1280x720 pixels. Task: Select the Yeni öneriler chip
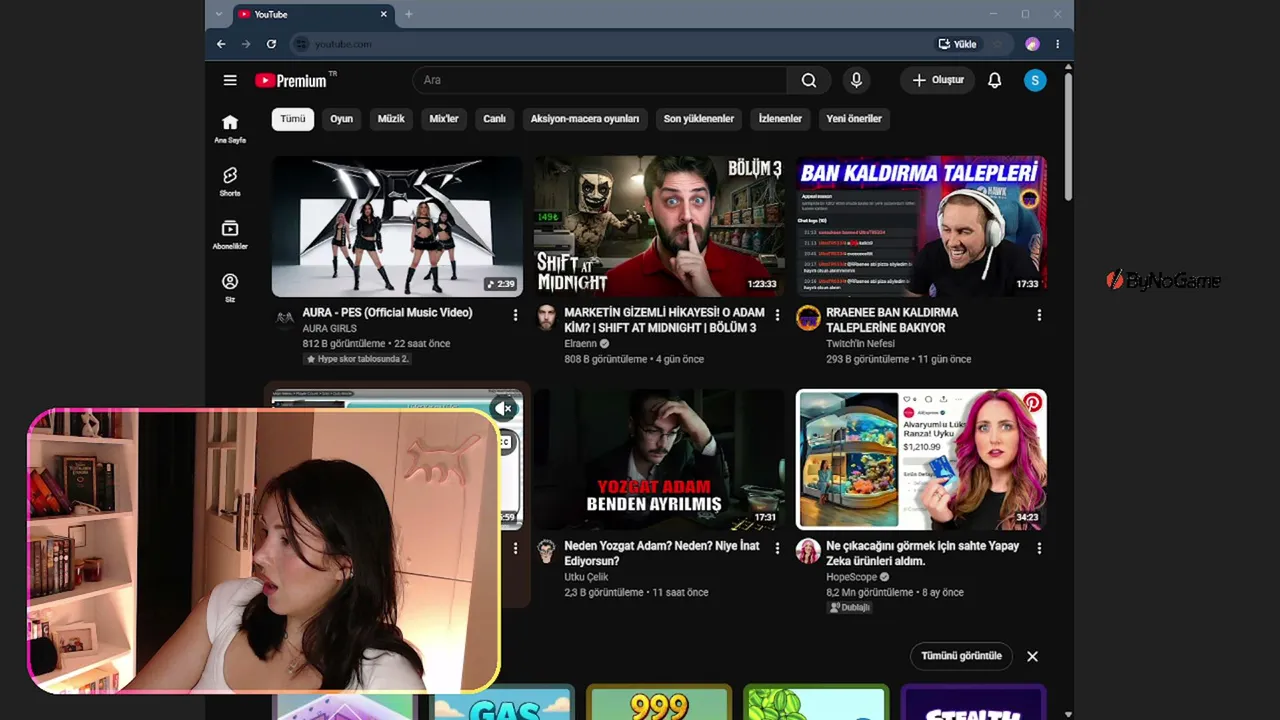click(854, 119)
